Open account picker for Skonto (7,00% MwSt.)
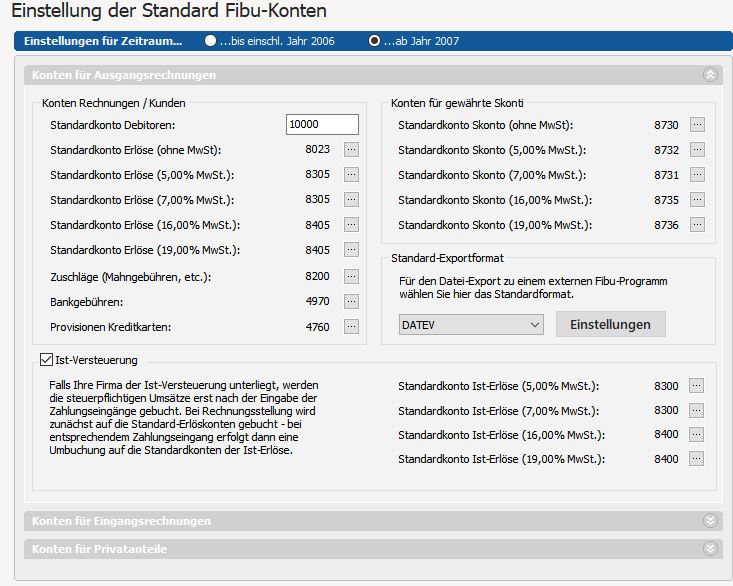This screenshot has width=733, height=586. [697, 175]
